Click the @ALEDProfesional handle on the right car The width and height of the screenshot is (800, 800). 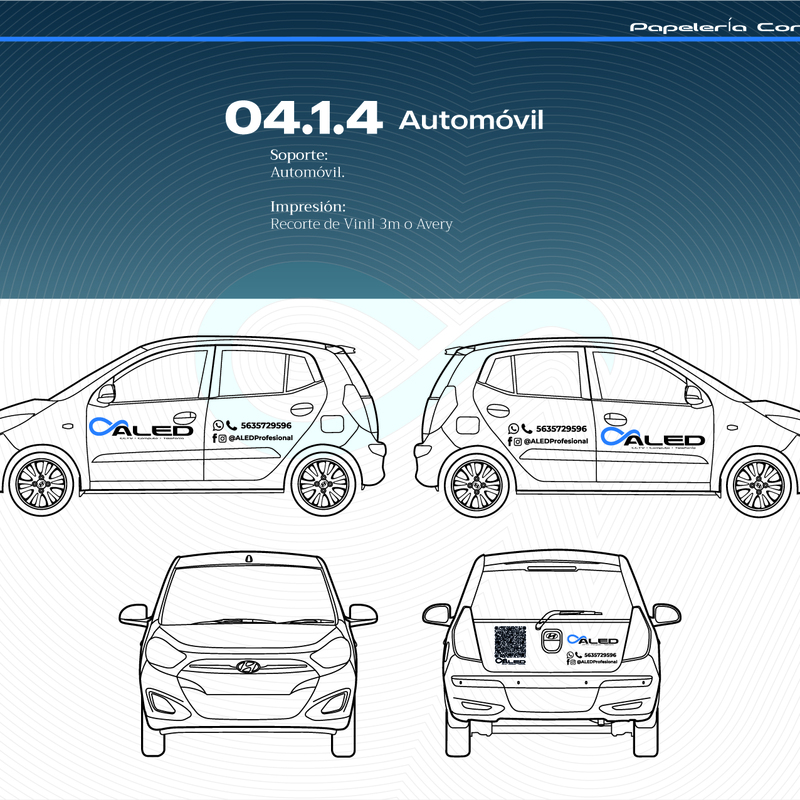[556, 441]
